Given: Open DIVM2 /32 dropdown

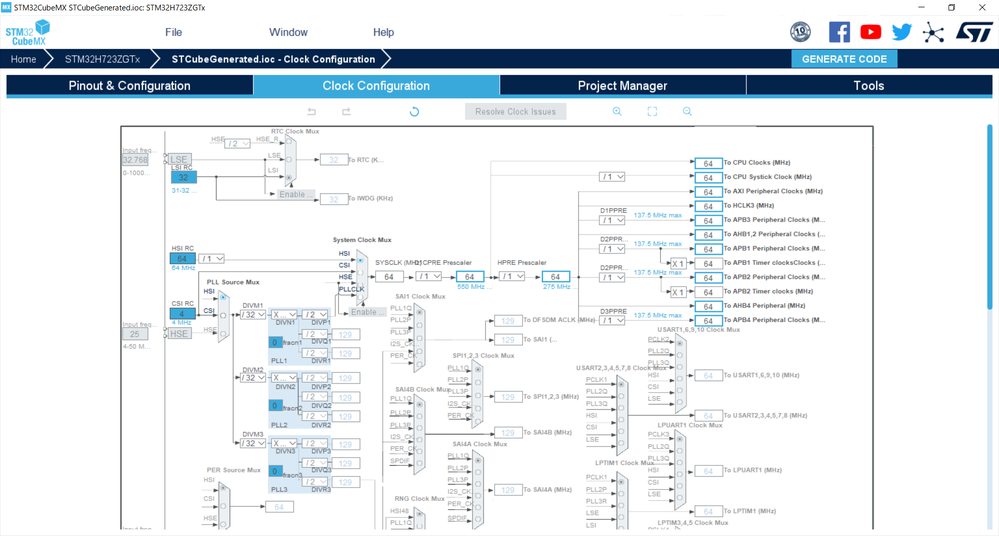Looking at the screenshot, I should coord(252,378).
